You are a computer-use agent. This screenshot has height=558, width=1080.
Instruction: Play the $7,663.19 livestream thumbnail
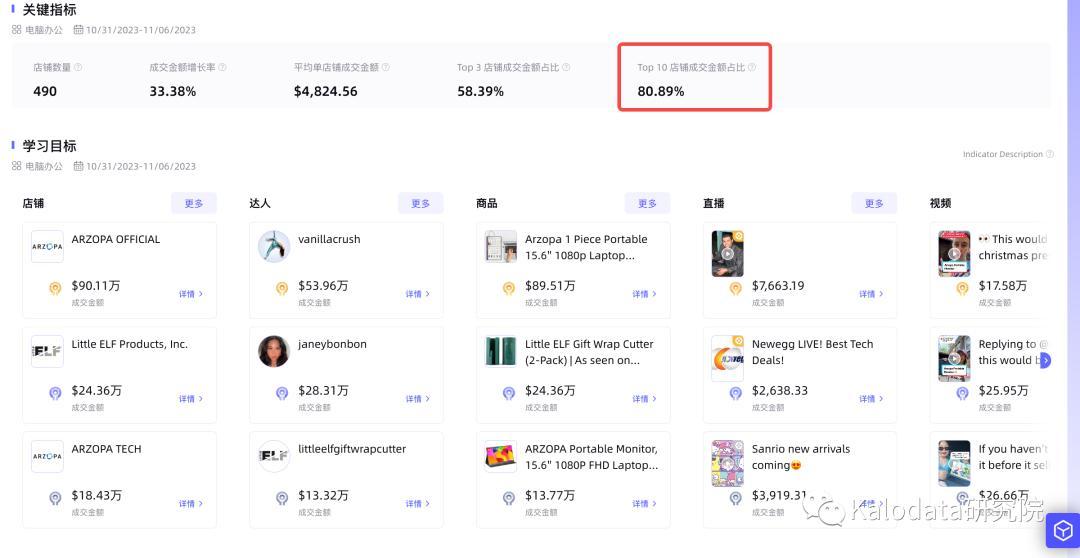(727, 254)
